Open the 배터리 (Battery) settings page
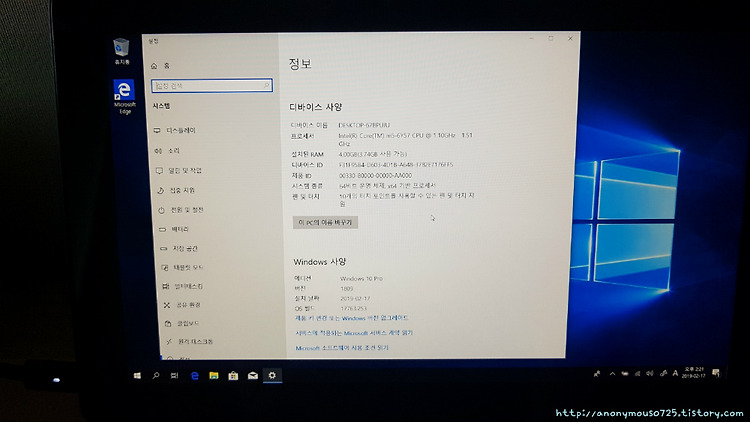Viewport: 750px width, 422px height. [174, 229]
